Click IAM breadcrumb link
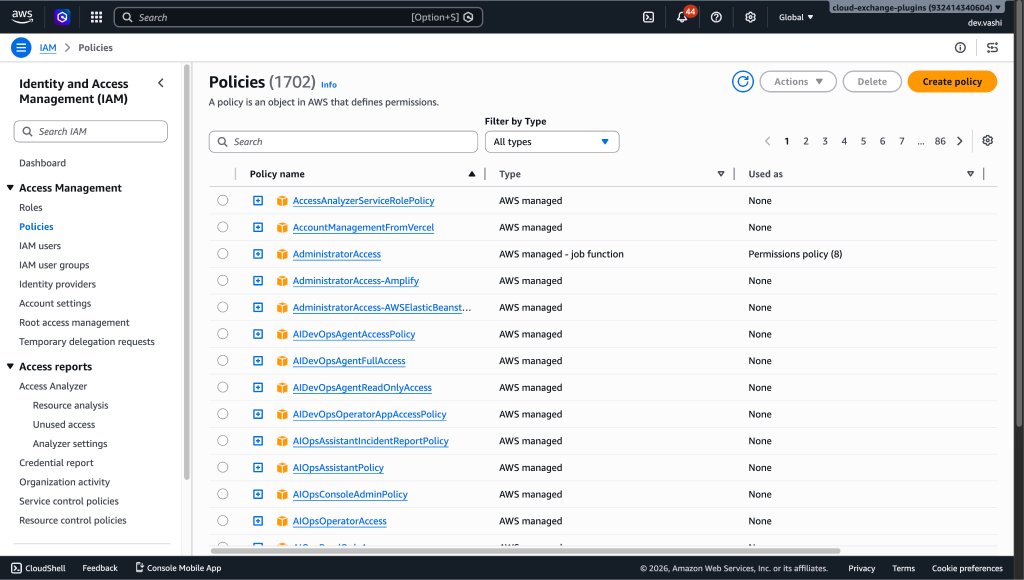Viewport: 1024px width, 580px height. pyautogui.click(x=48, y=48)
